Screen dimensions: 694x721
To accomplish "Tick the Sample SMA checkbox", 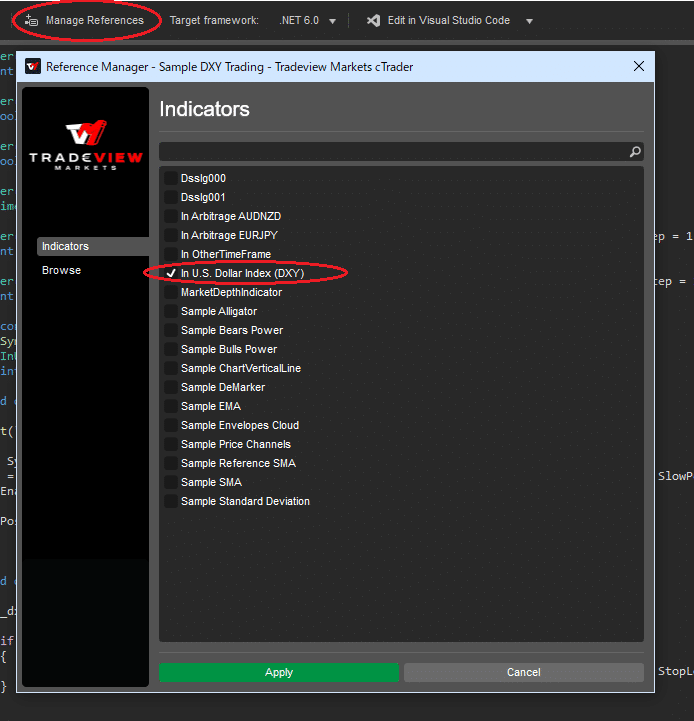I will pyautogui.click(x=171, y=482).
